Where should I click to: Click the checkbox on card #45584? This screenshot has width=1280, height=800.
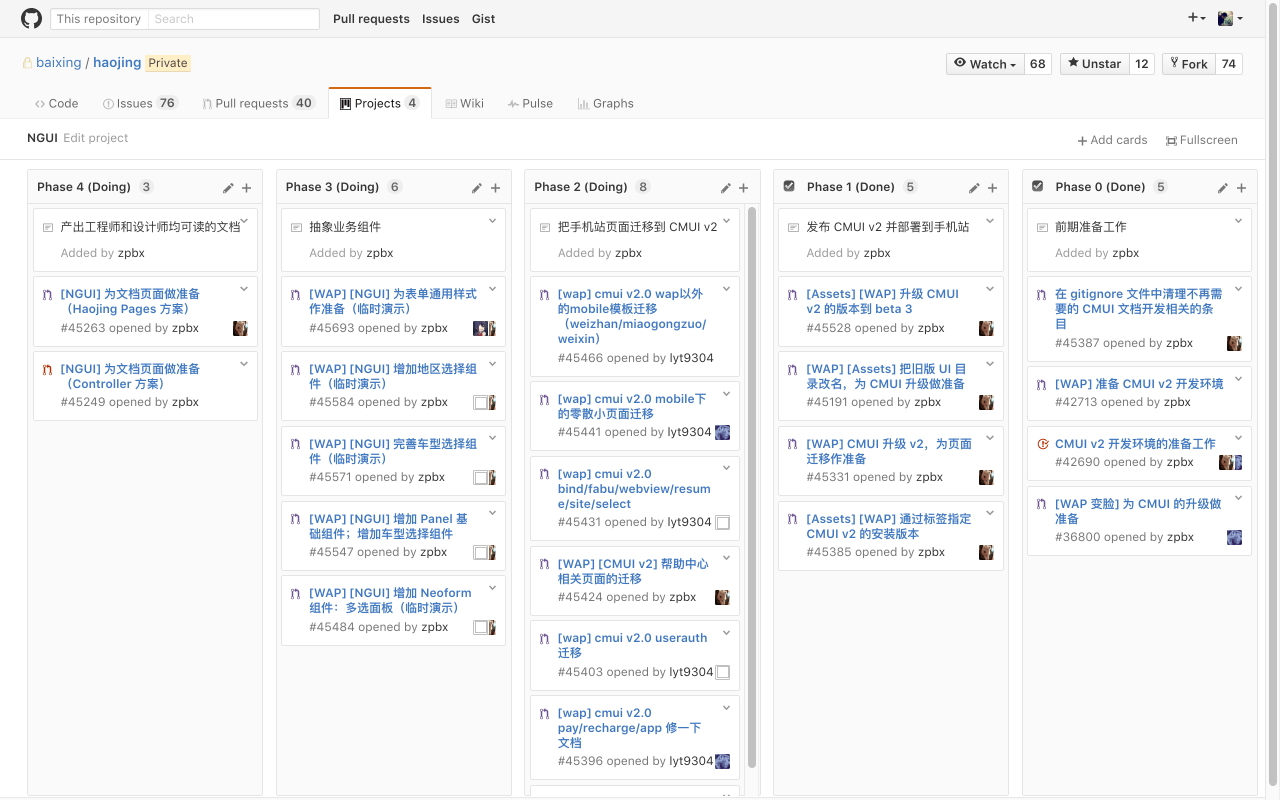coord(480,402)
